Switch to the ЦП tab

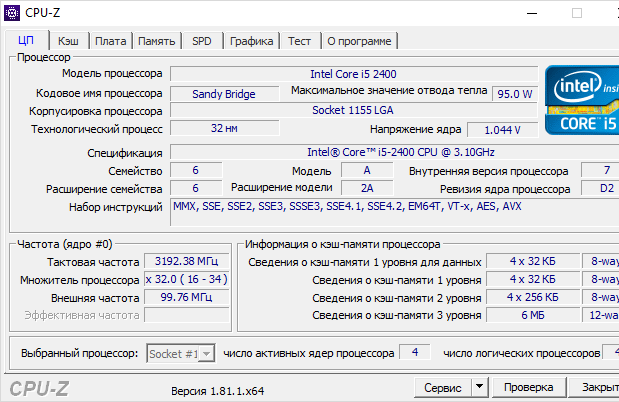26,40
